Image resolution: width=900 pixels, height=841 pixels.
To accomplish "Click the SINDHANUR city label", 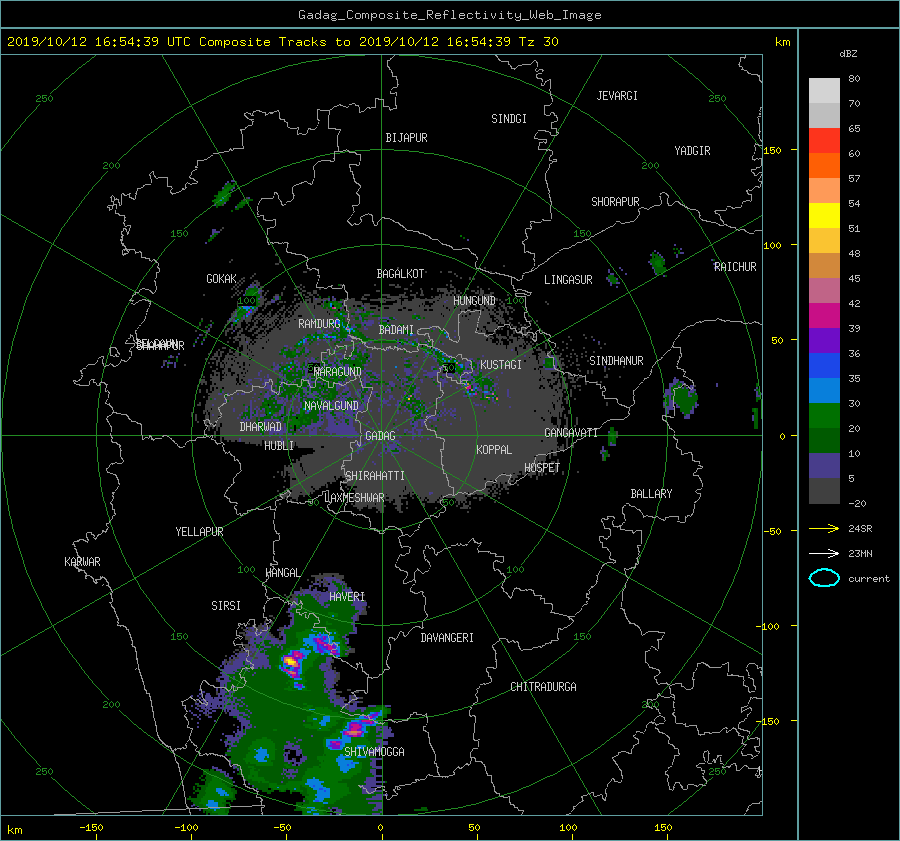I will pyautogui.click(x=616, y=361).
